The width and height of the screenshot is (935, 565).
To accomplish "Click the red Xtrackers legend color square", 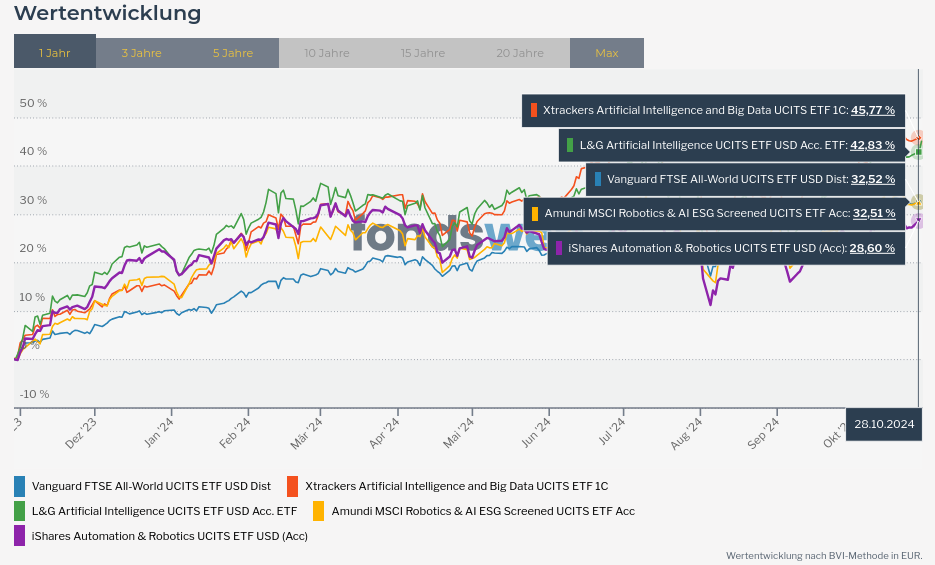I will [293, 486].
